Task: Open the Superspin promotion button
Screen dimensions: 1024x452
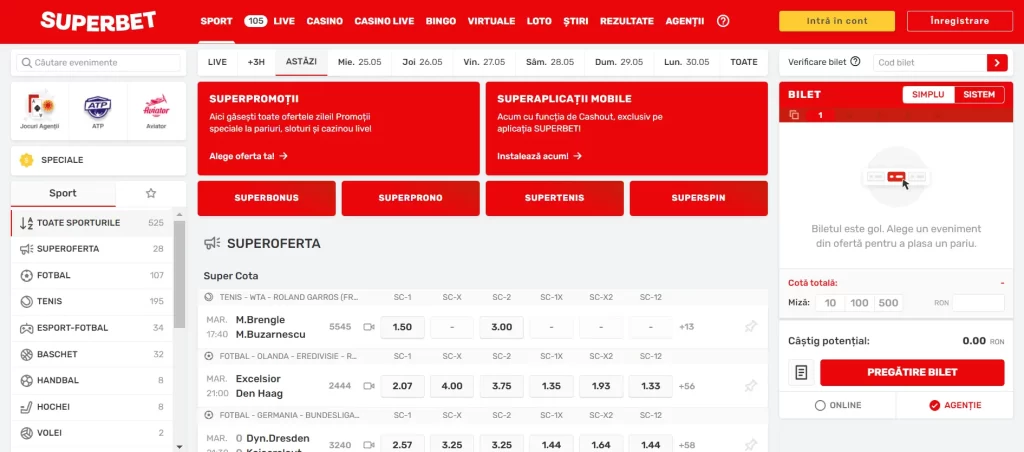Action: pos(698,198)
